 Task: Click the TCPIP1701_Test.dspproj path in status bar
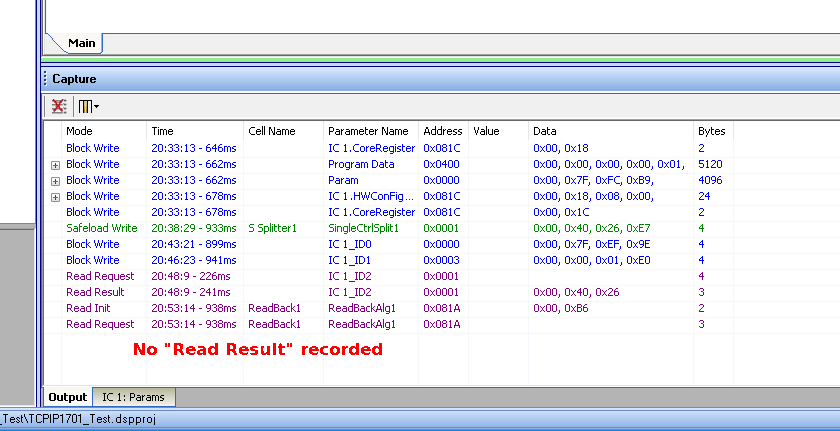pyautogui.click(x=78, y=419)
